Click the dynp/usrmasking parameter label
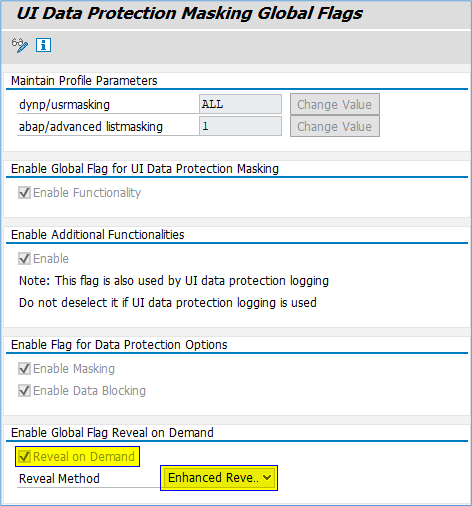472x506 pixels. [x=64, y=105]
